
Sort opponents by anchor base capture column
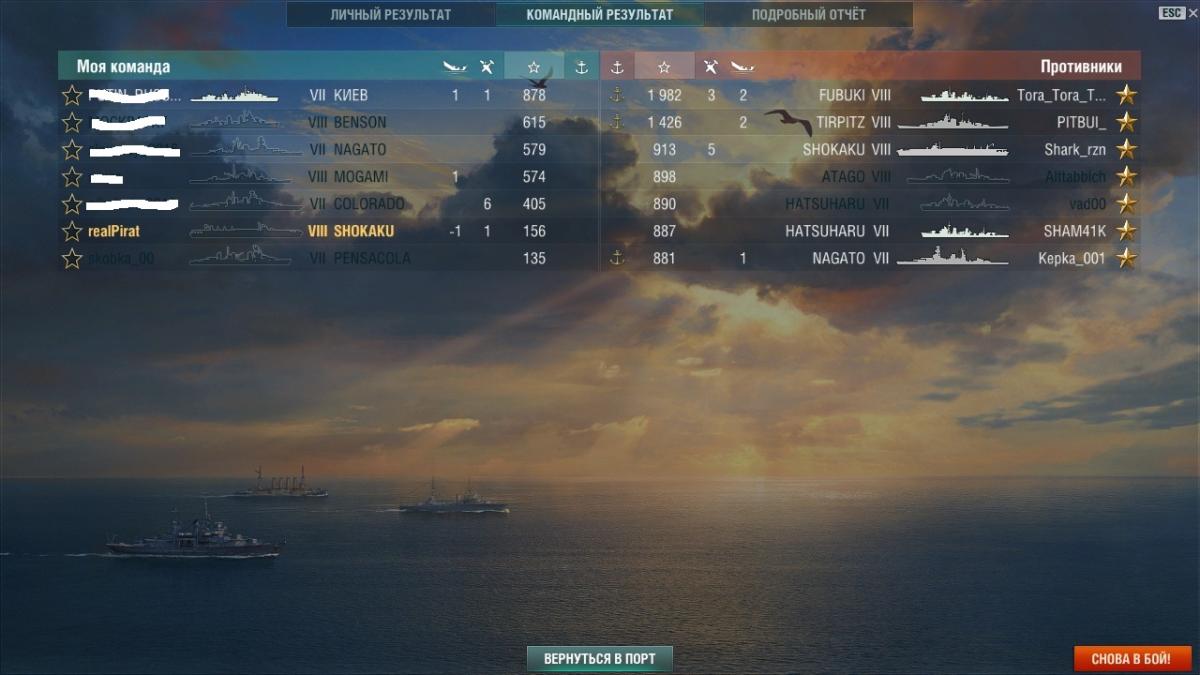(x=617, y=67)
